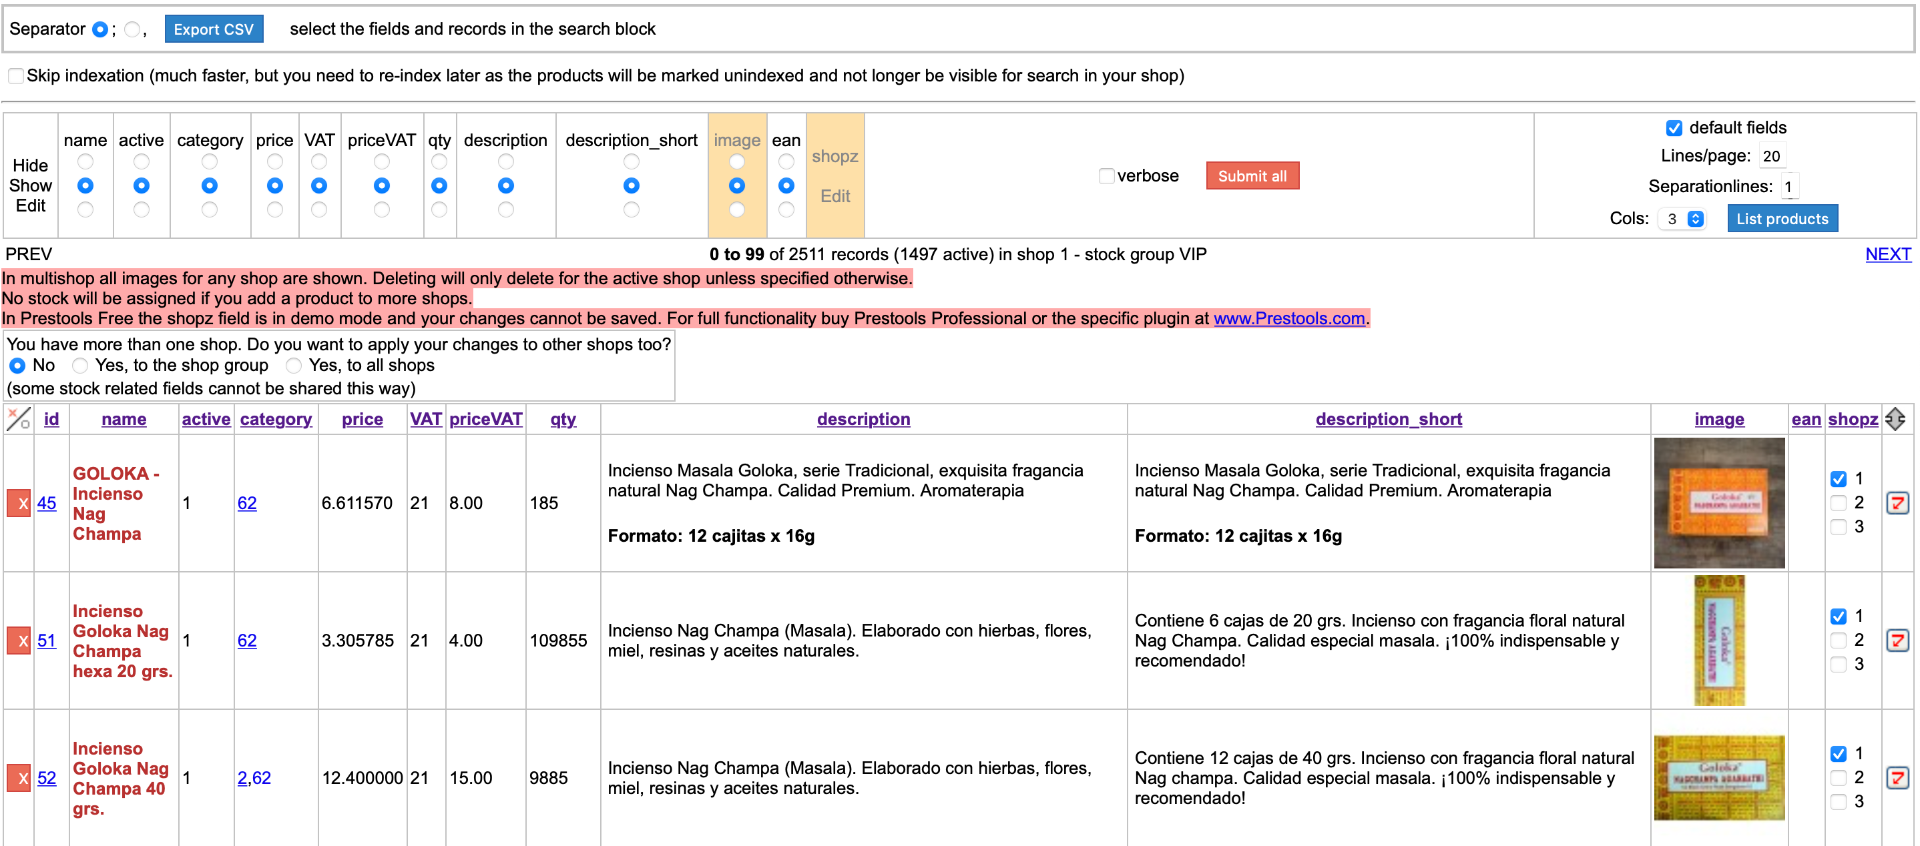The height and width of the screenshot is (846, 1920).
Task: Click red X delete icon for product 52
Action: click(18, 777)
